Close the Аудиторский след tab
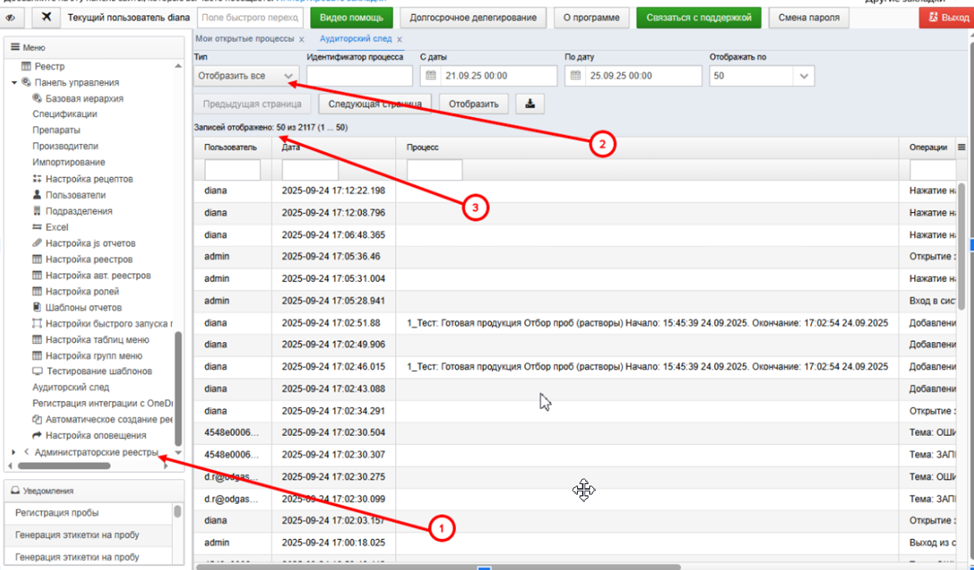Screen dimensions: 974x570 click(x=400, y=39)
